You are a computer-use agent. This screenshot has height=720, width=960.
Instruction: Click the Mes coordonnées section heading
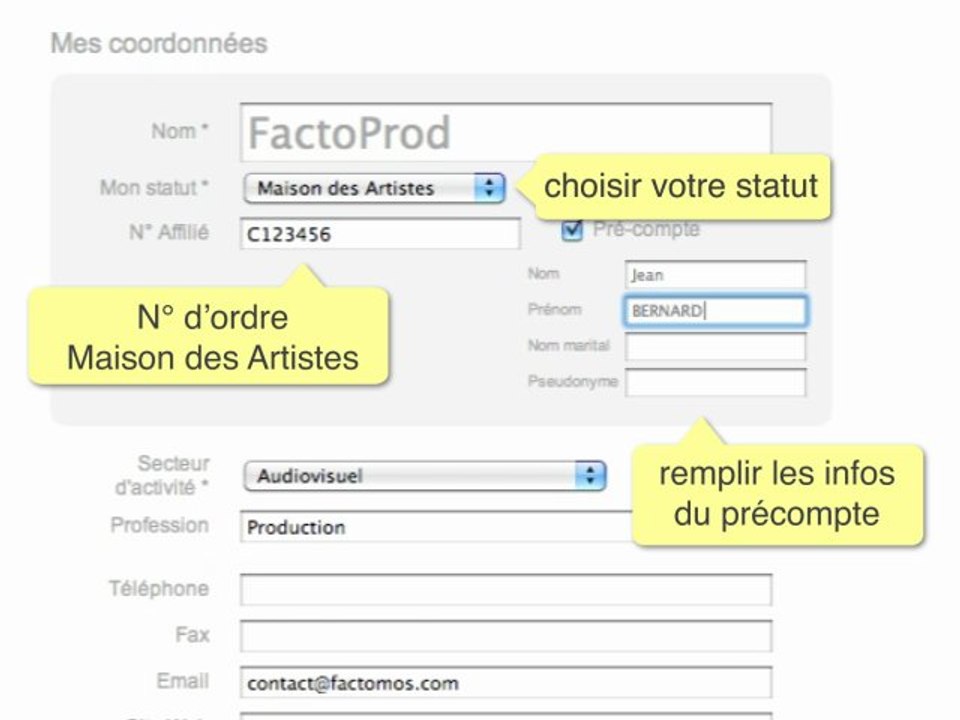(159, 43)
